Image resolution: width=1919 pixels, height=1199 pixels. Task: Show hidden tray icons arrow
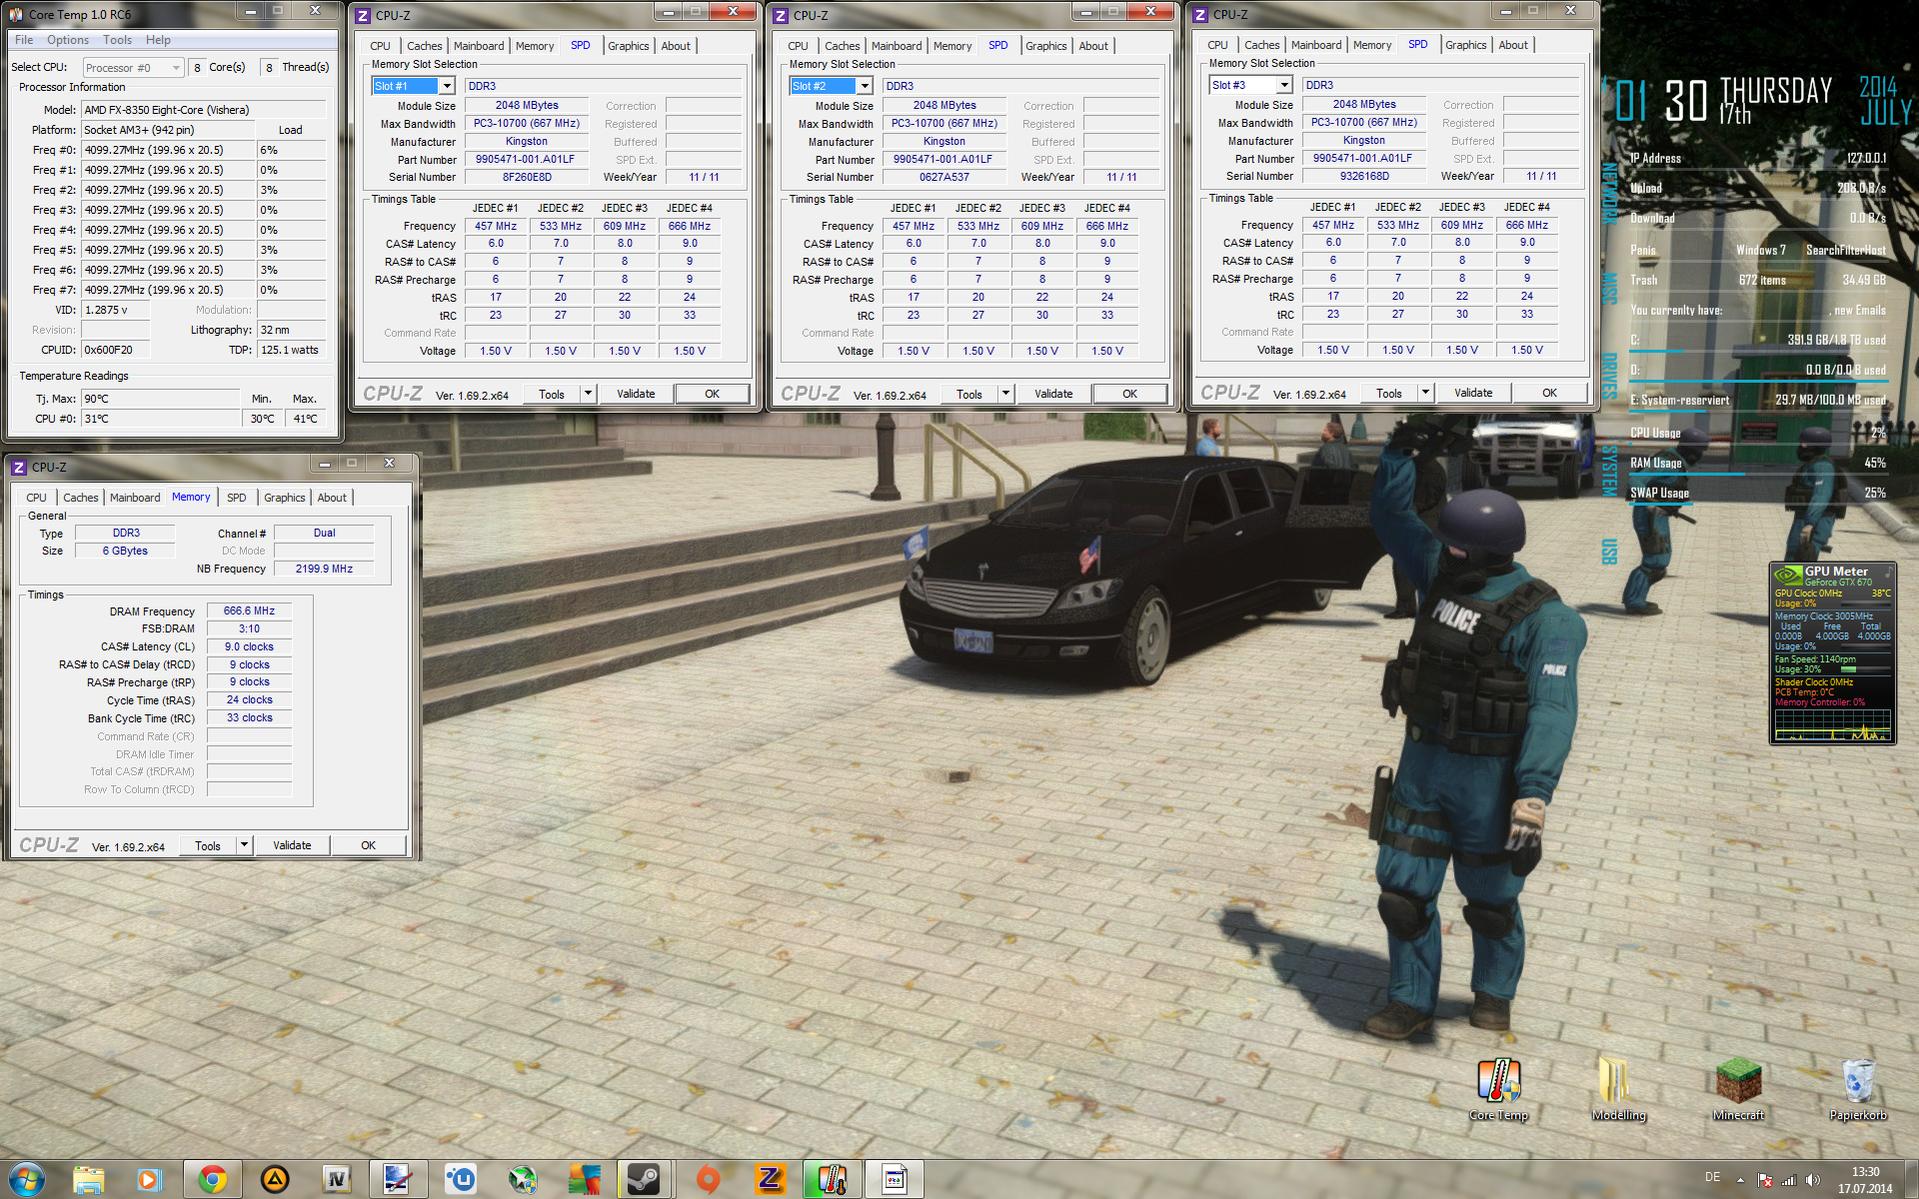click(1740, 1180)
